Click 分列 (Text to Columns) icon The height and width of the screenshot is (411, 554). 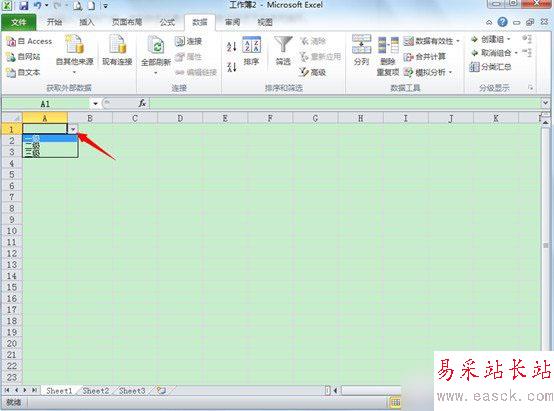[x=361, y=45]
